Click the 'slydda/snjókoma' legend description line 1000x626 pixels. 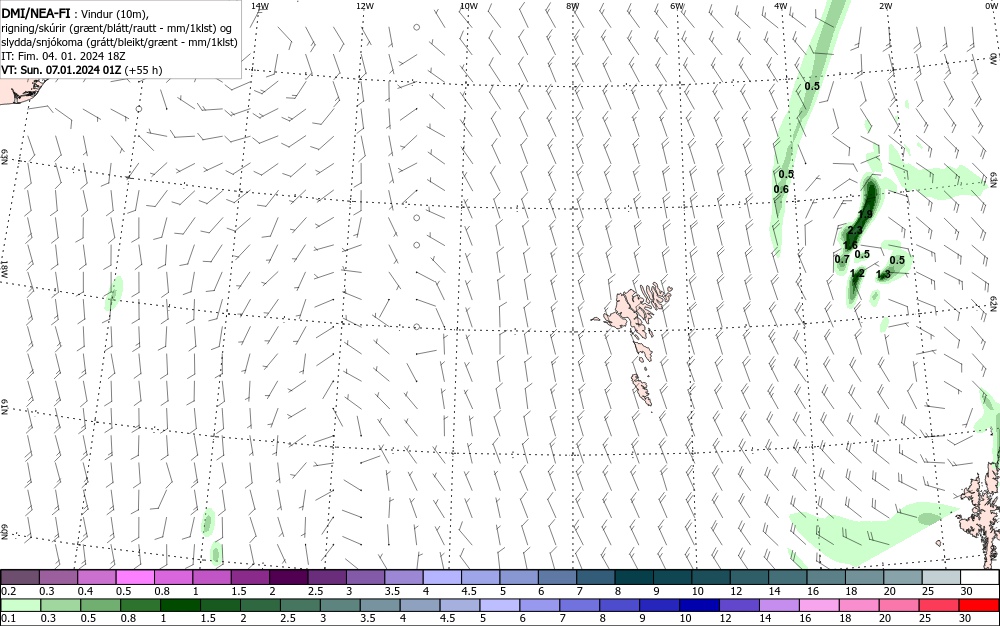click(120, 42)
